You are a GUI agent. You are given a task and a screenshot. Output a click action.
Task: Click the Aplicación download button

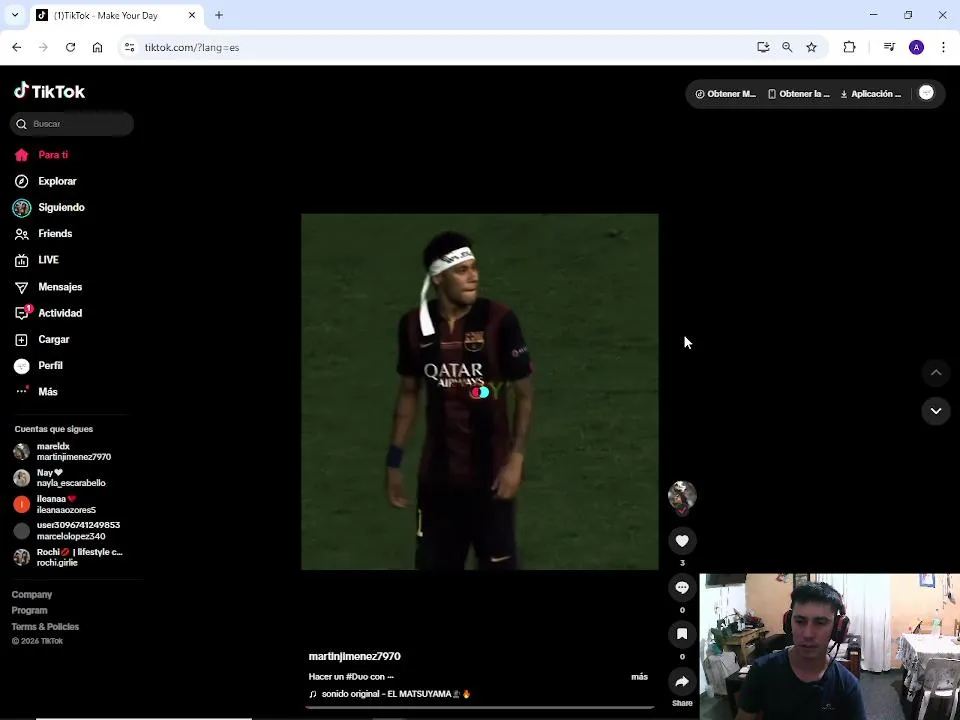(x=871, y=94)
